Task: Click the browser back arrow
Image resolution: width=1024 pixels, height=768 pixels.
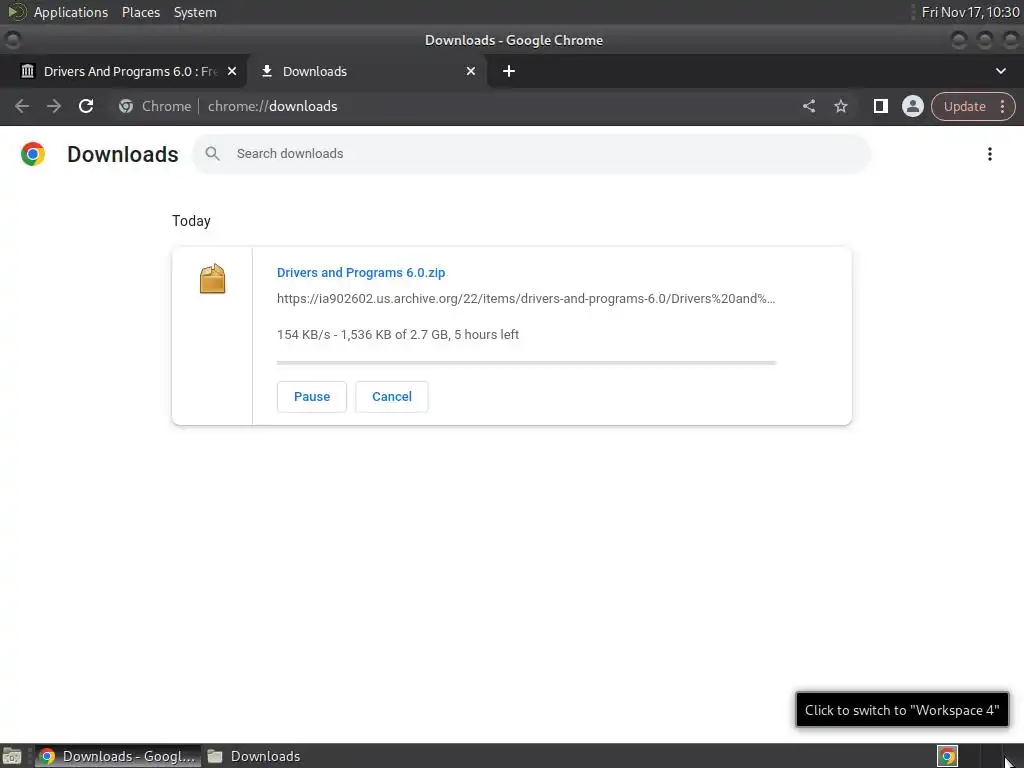Action: point(22,106)
